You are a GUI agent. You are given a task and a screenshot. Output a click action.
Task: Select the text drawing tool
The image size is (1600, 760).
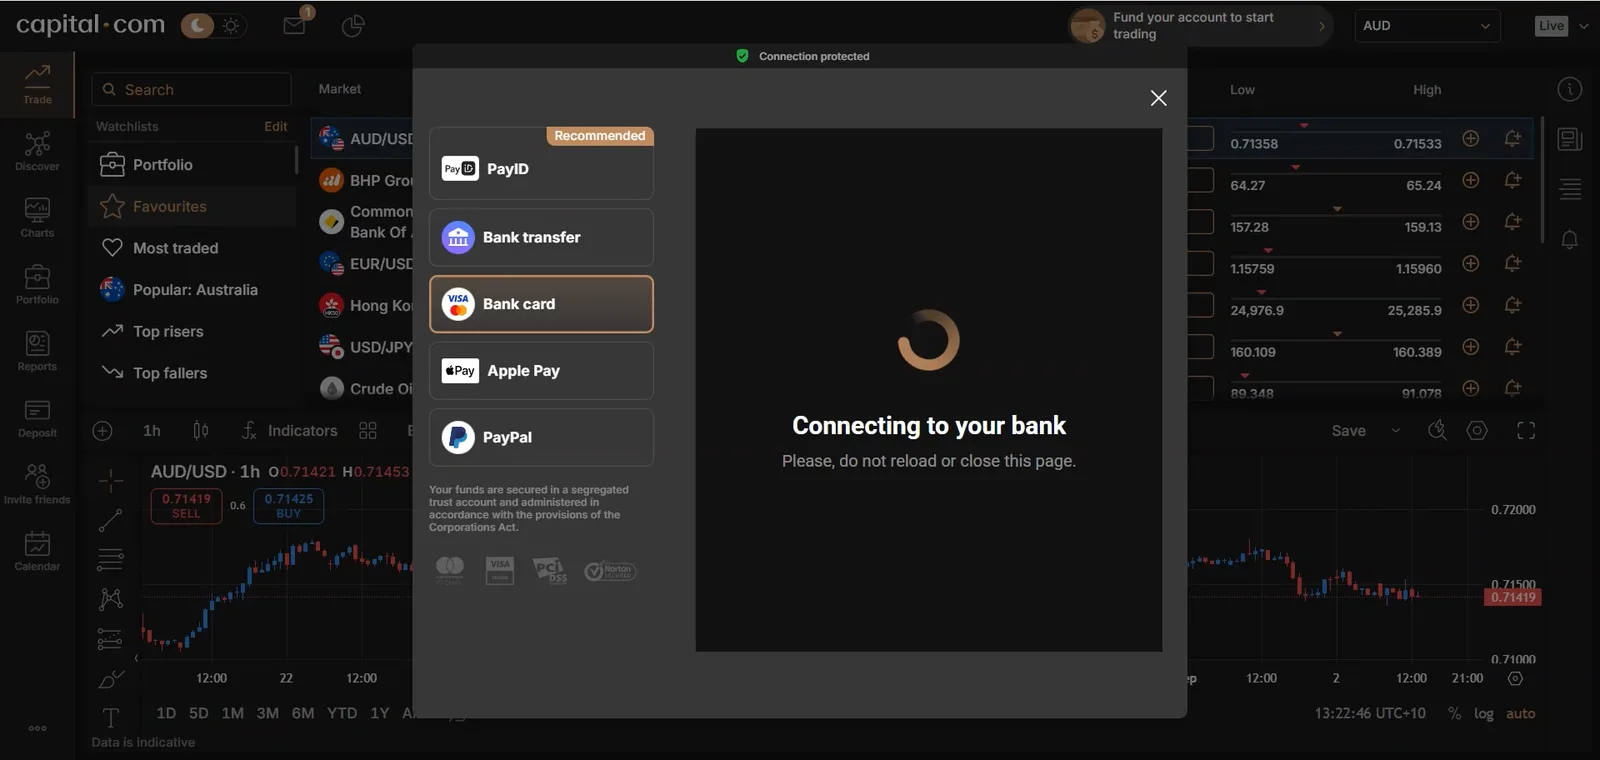[x=111, y=717]
